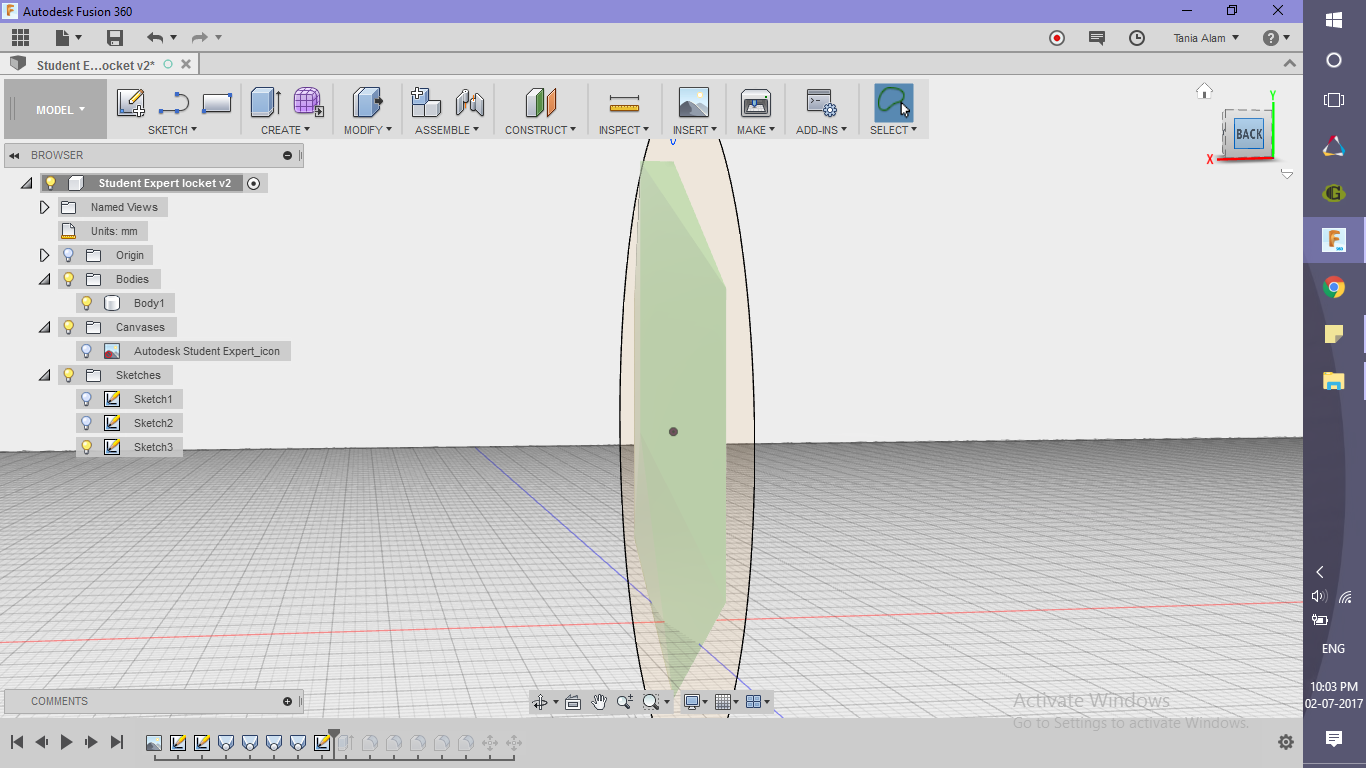Click the Create Form icon
Viewport: 1366px width, 768px height.
308,103
